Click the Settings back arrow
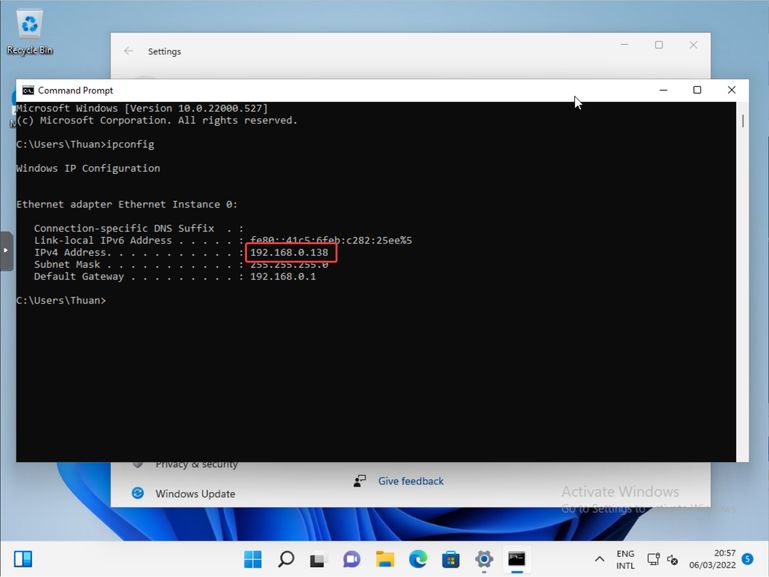The width and height of the screenshot is (769, 577). pos(128,51)
